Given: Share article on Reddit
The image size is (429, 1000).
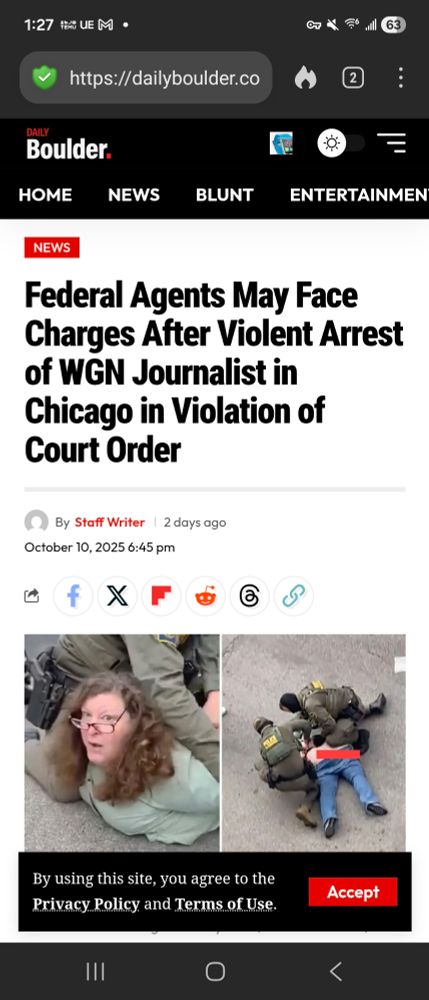Looking at the screenshot, I should click(x=205, y=596).
